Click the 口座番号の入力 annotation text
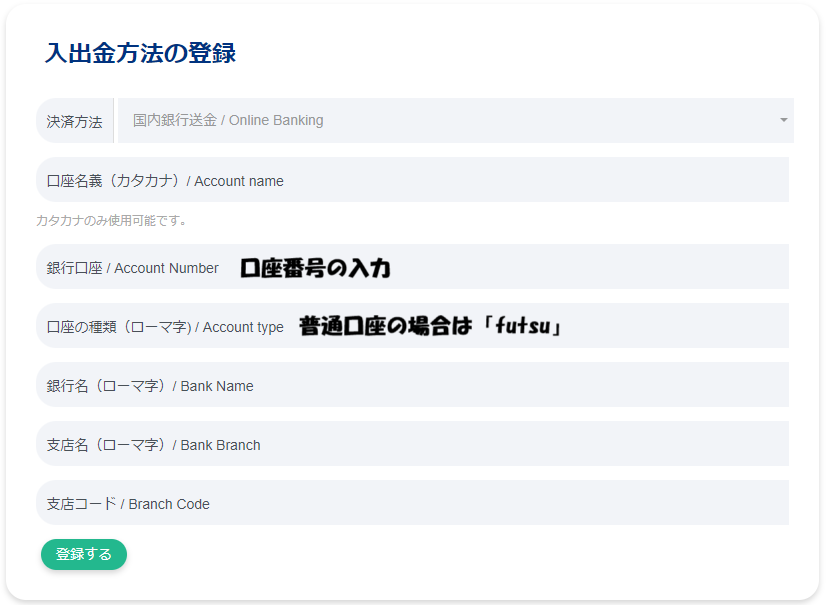 315,268
